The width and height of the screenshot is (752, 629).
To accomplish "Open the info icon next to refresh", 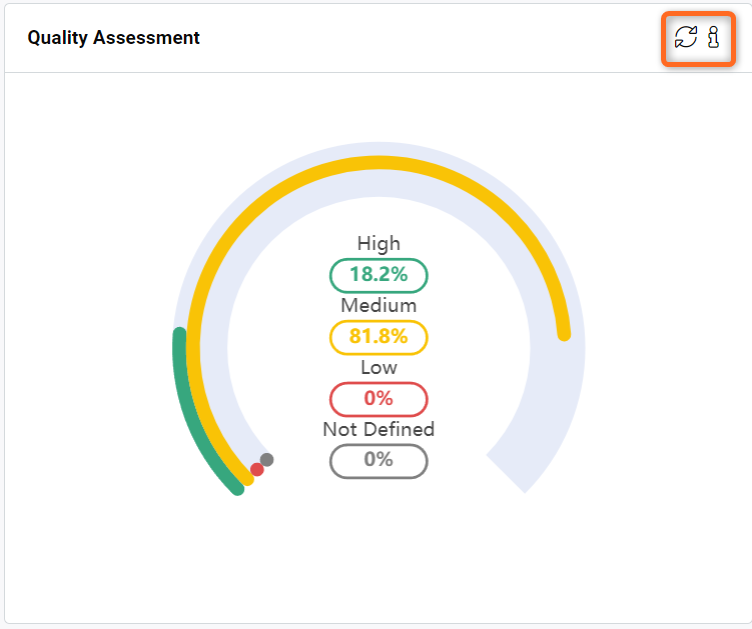I will point(714,37).
